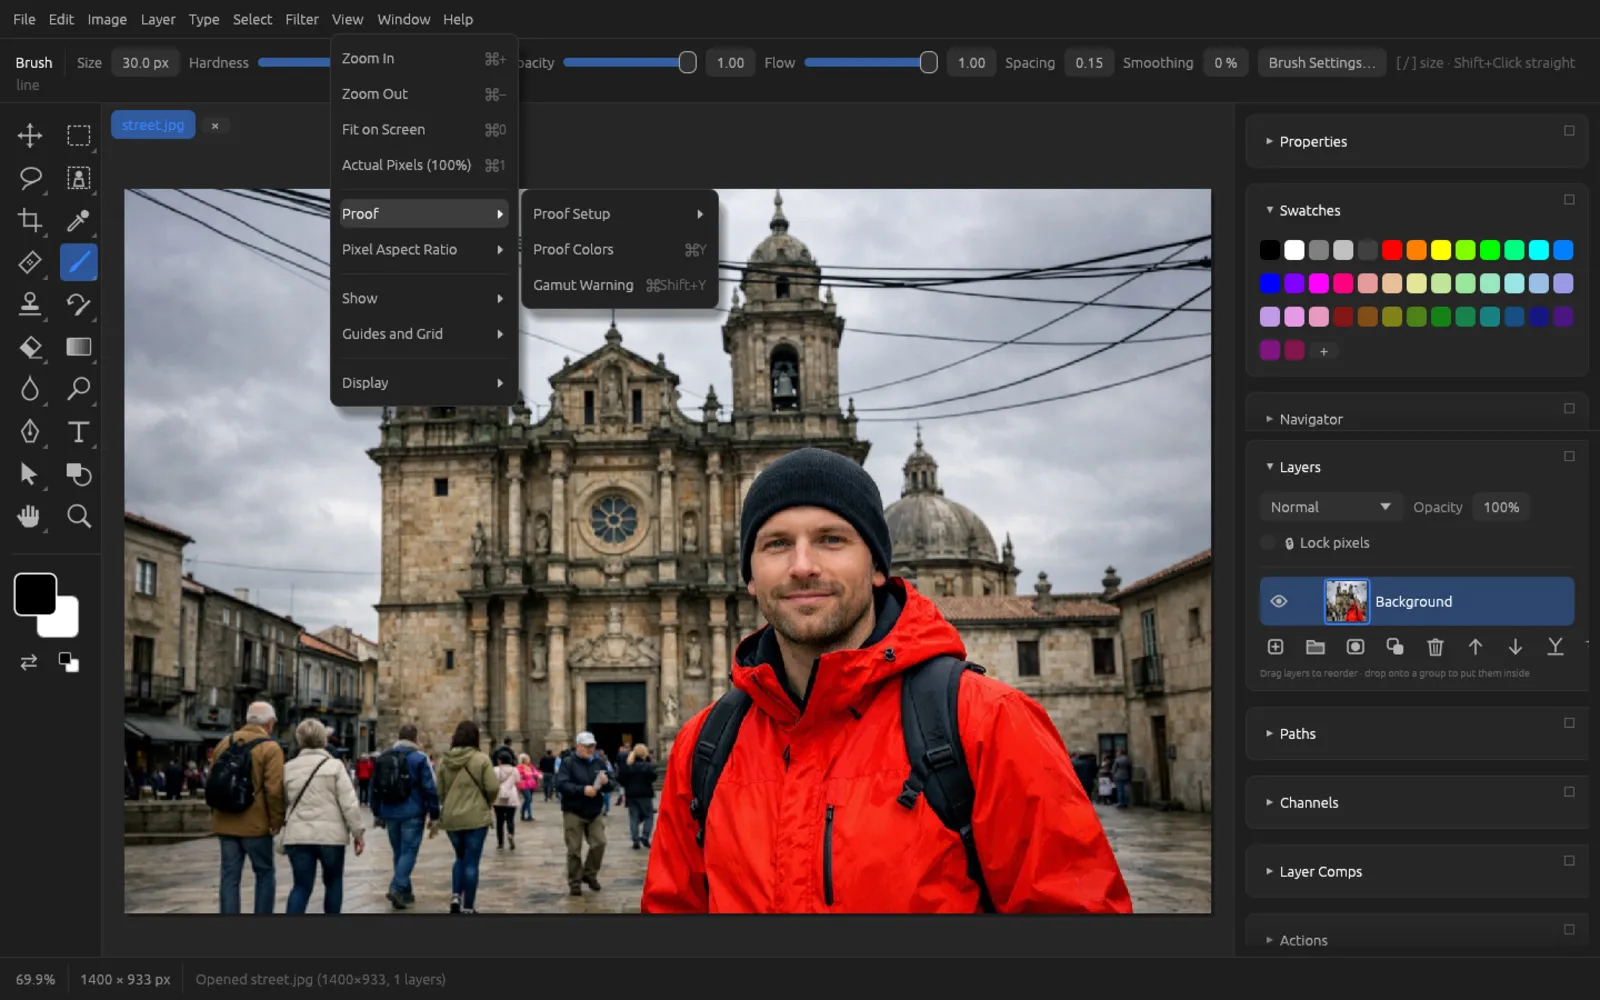Select the Move tool
Viewport: 1600px width, 1000px height.
30,135
